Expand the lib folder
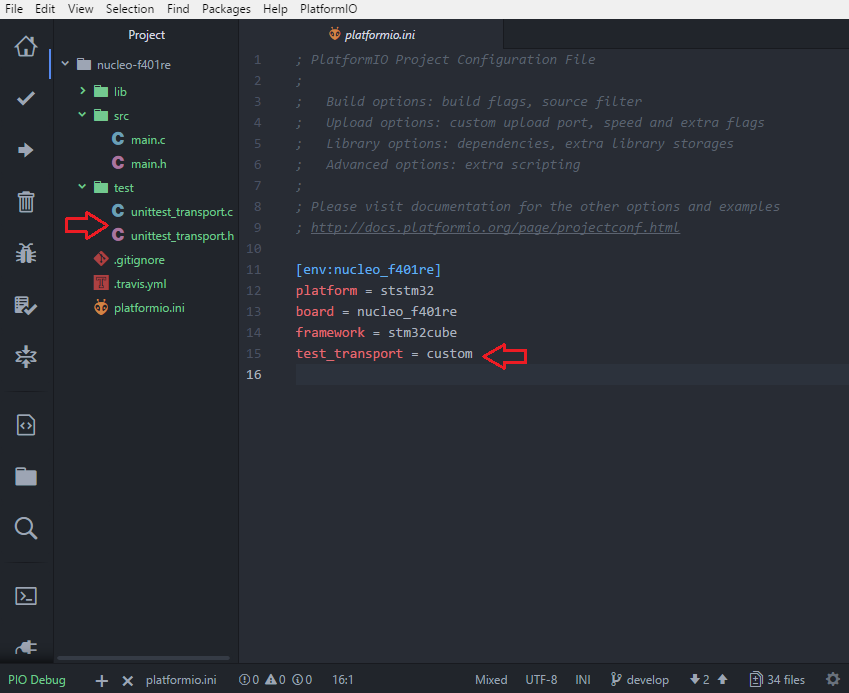 pyautogui.click(x=82, y=90)
